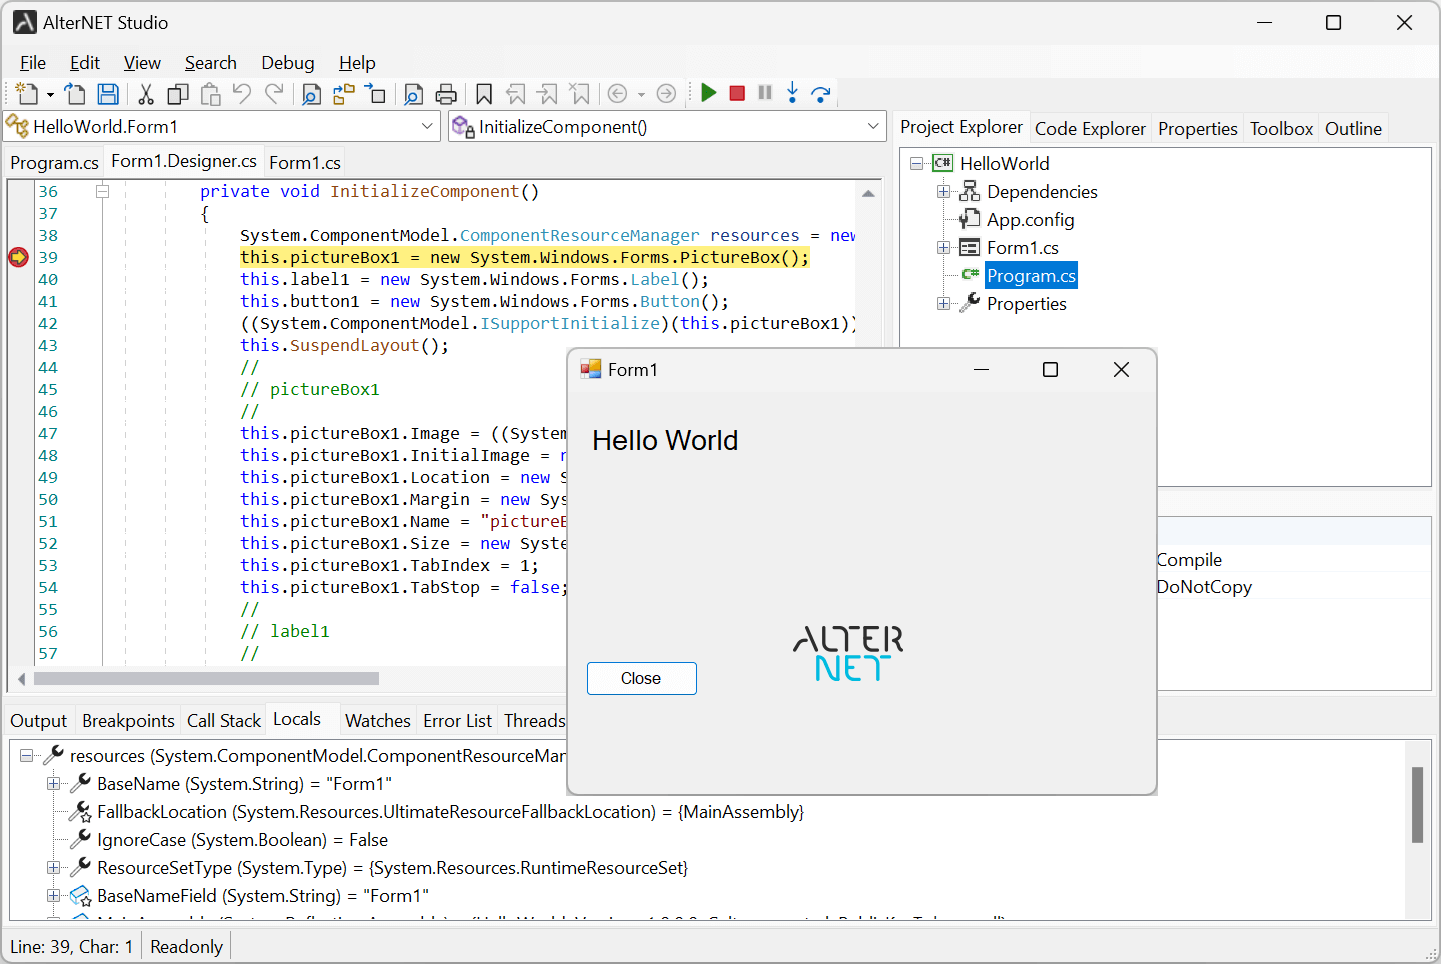Open the Edit menu
Screen dimensions: 1441x964
click(x=85, y=63)
